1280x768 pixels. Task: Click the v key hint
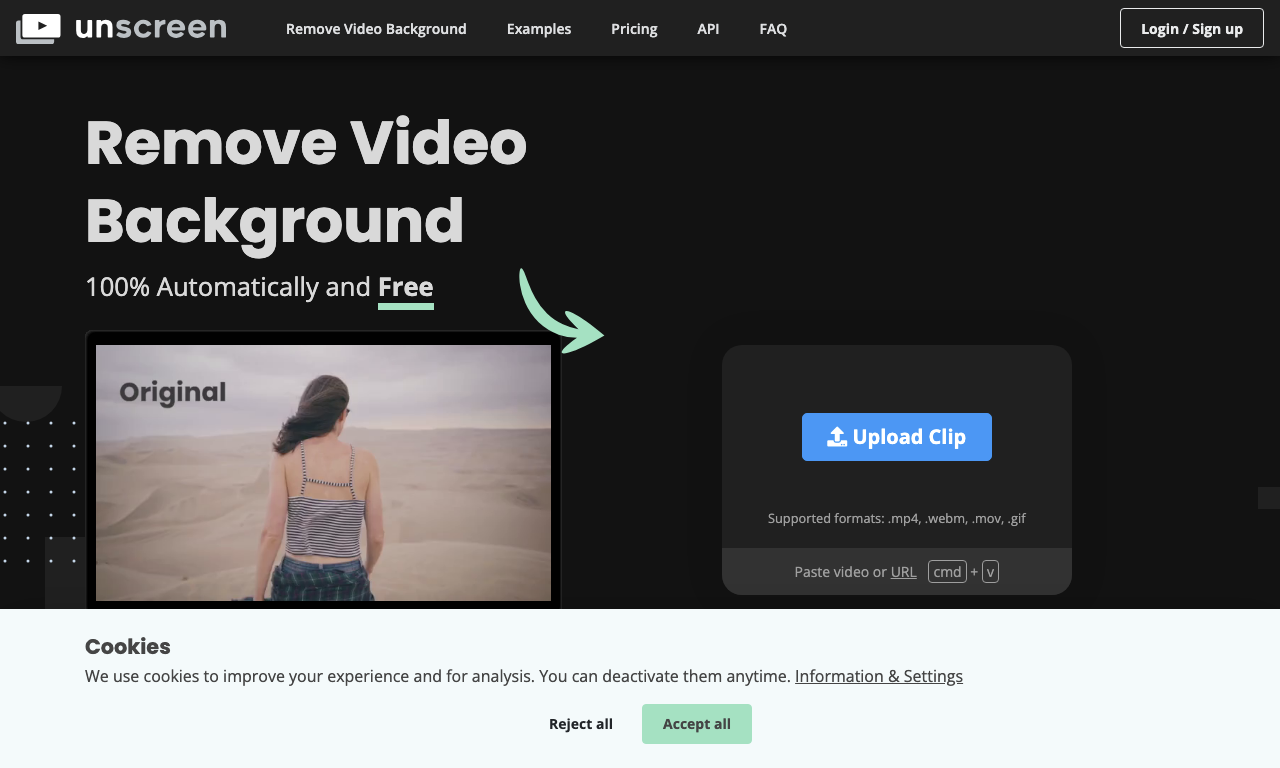coord(990,572)
